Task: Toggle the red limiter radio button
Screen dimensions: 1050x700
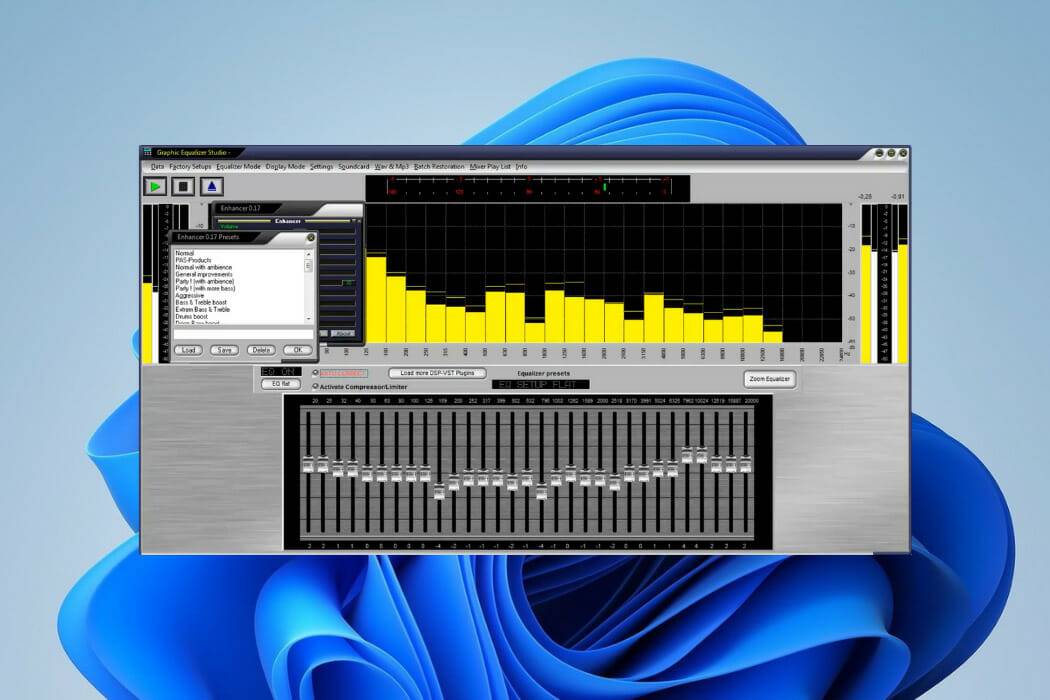Action: click(x=314, y=372)
